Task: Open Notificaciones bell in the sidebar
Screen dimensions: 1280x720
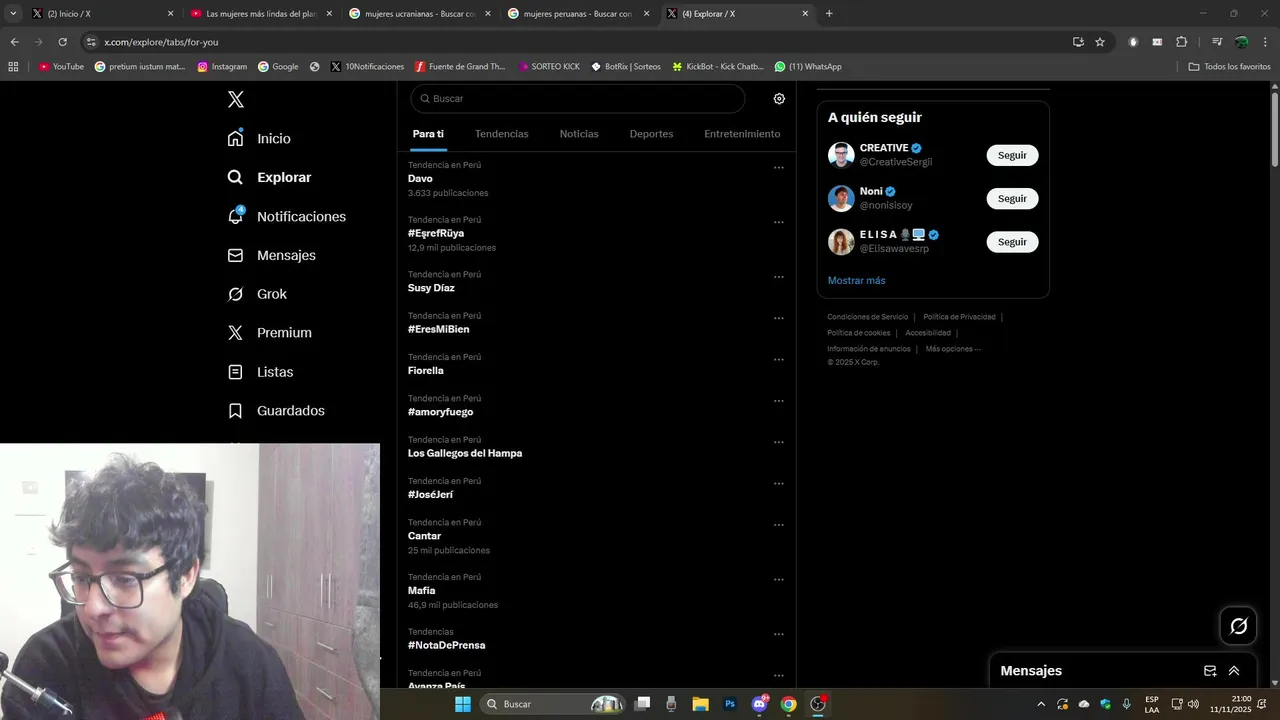Action: pyautogui.click(x=287, y=216)
